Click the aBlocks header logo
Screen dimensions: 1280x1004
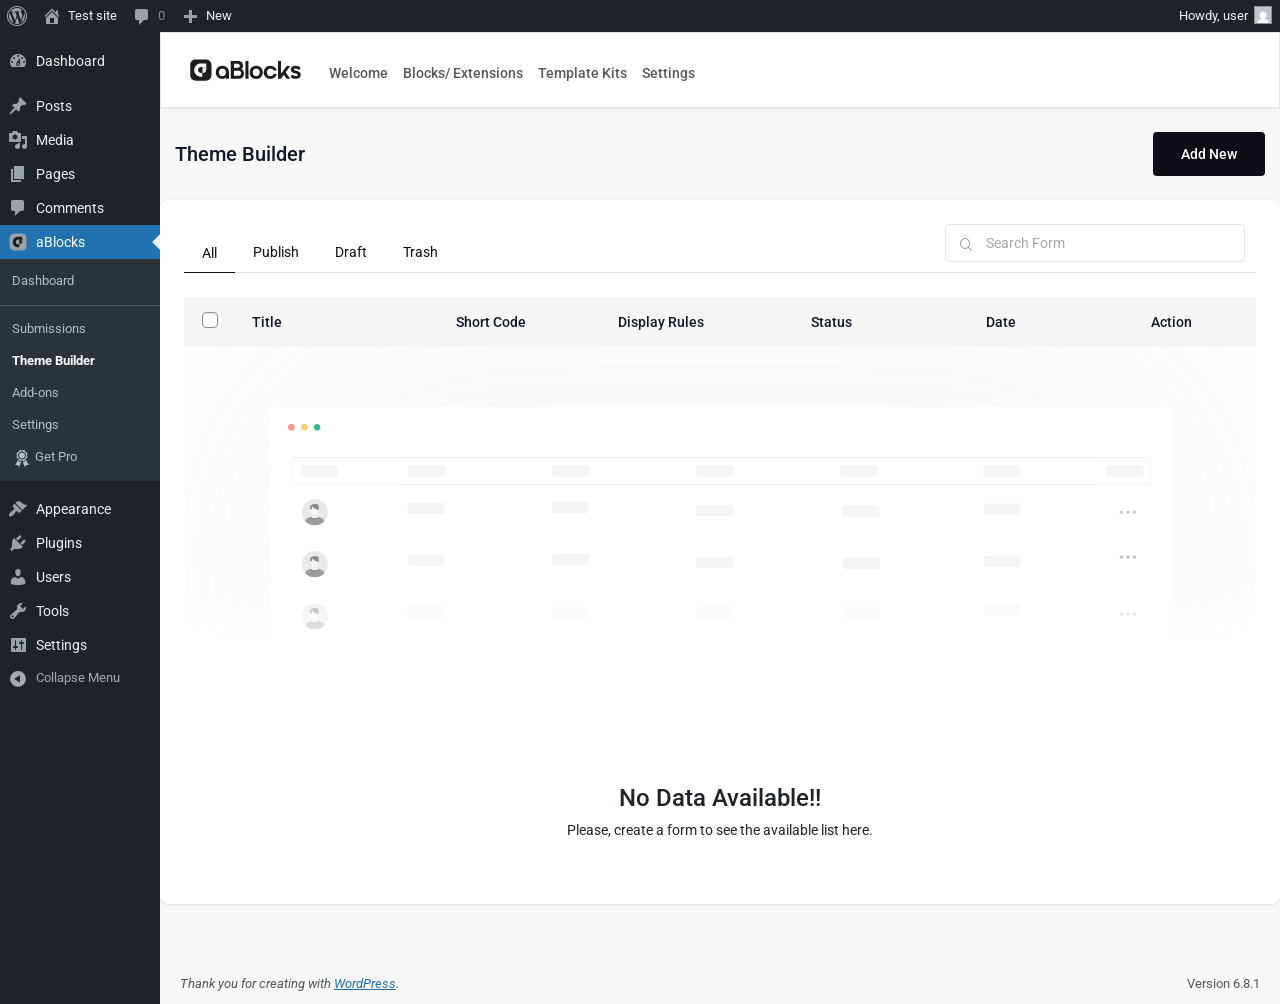tap(245, 70)
